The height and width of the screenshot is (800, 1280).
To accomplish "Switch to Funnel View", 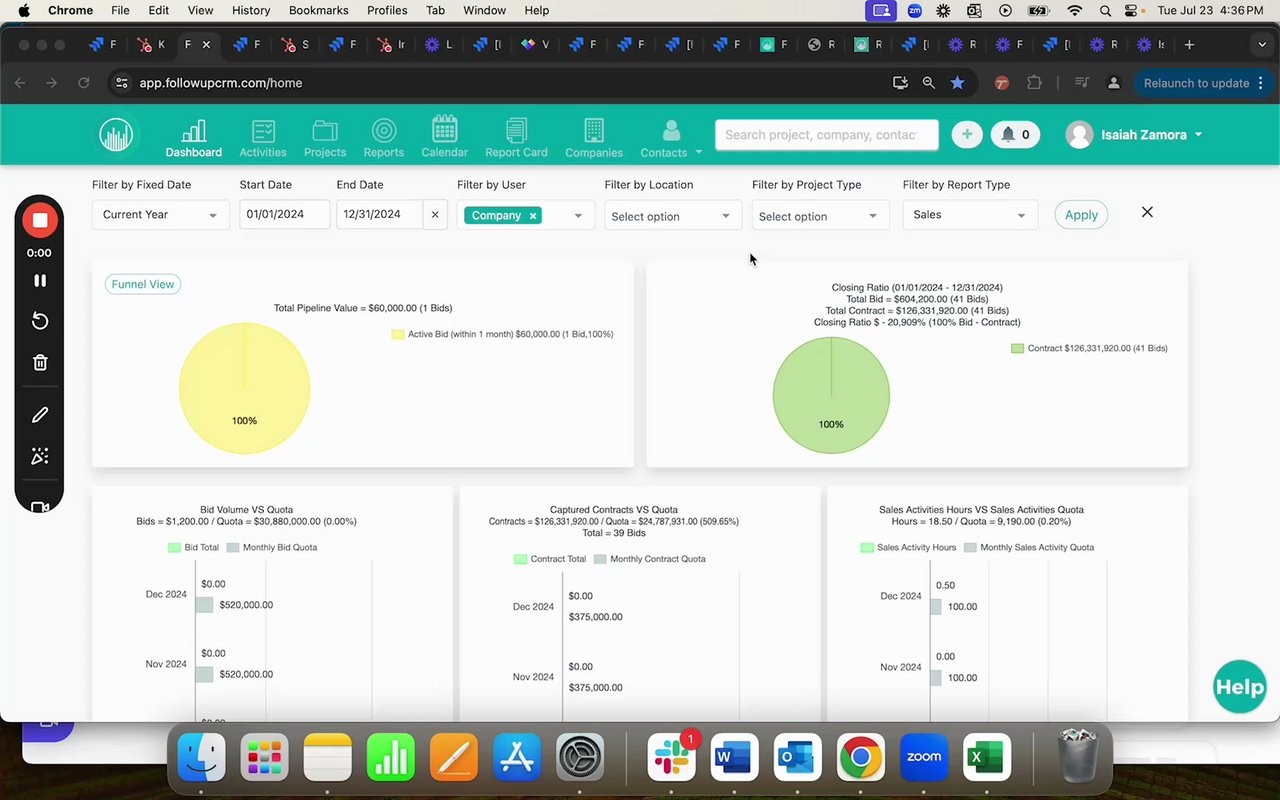I will pyautogui.click(x=143, y=284).
